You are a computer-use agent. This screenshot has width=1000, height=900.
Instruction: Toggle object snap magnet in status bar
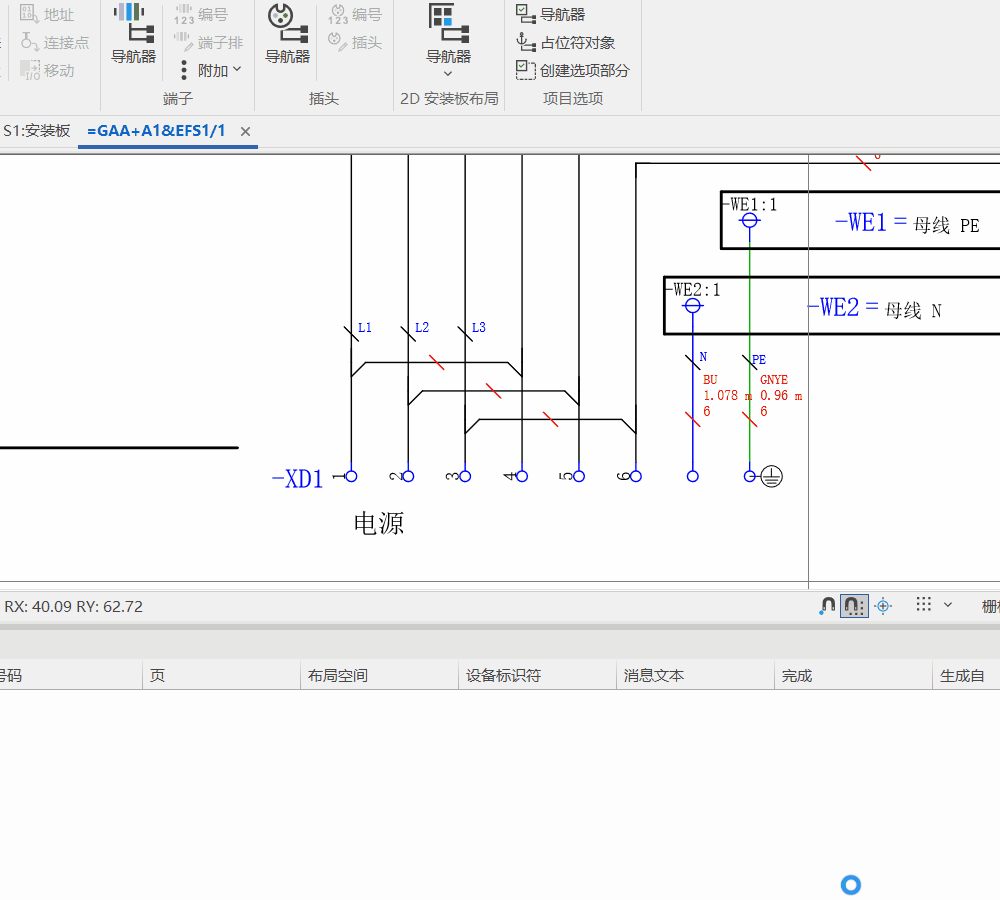[x=826, y=606]
